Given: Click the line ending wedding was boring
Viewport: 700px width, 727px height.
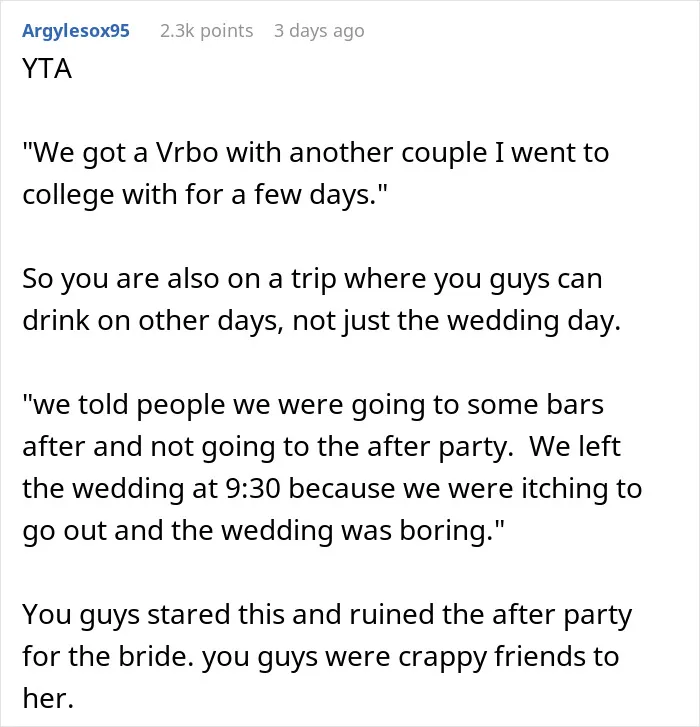Looking at the screenshot, I should [x=263, y=530].
